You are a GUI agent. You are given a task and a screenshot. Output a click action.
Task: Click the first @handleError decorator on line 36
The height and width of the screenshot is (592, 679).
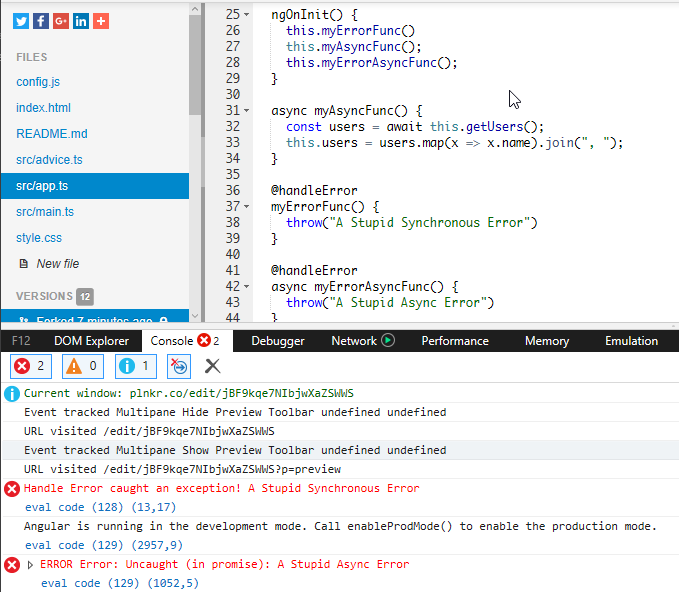314,191
